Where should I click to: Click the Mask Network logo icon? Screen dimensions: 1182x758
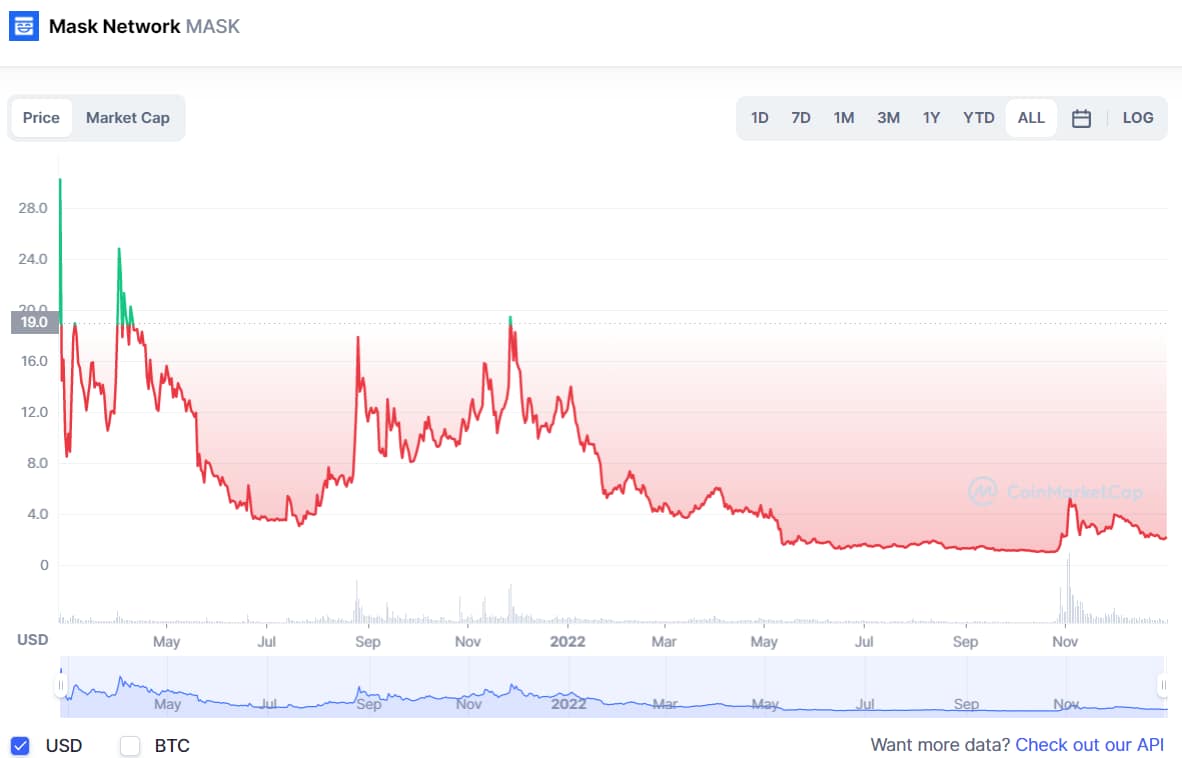[x=24, y=26]
